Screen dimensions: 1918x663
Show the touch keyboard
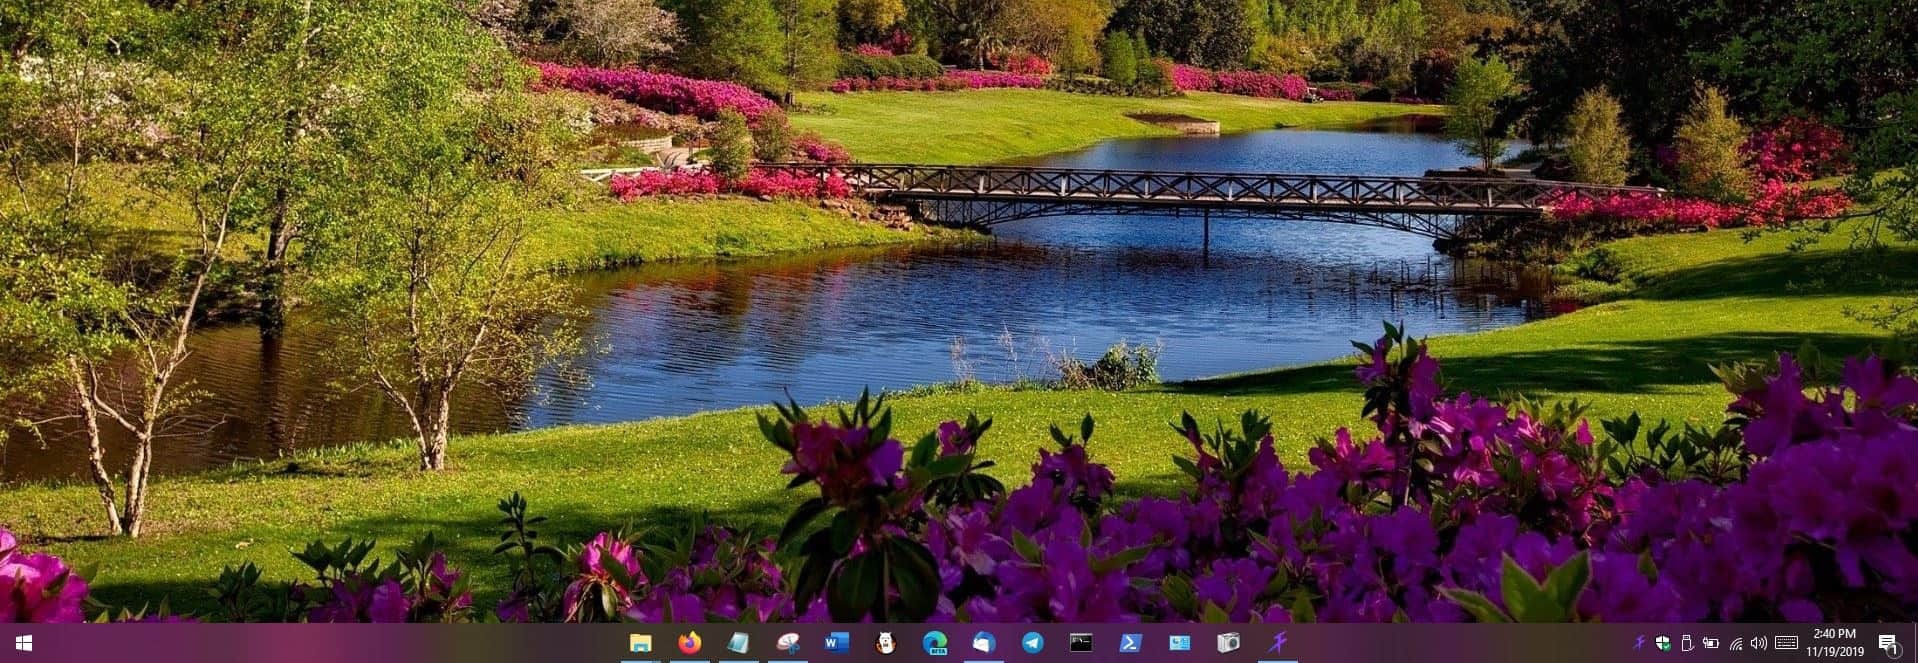[1786, 643]
